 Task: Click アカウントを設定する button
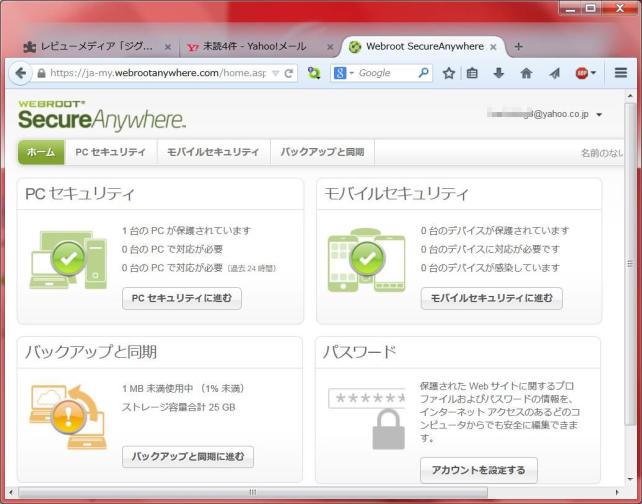coord(479,470)
